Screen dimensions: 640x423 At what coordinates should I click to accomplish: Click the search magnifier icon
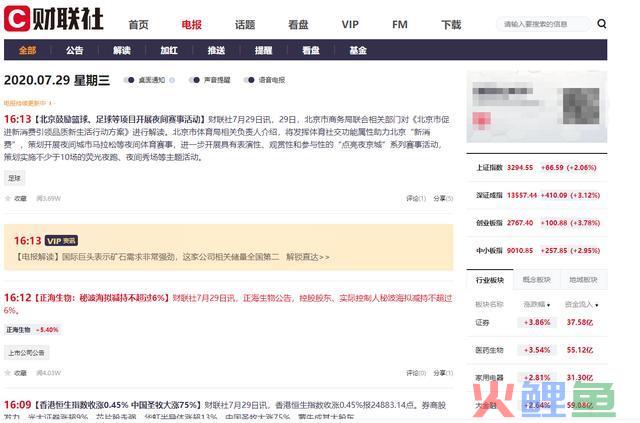coord(601,24)
